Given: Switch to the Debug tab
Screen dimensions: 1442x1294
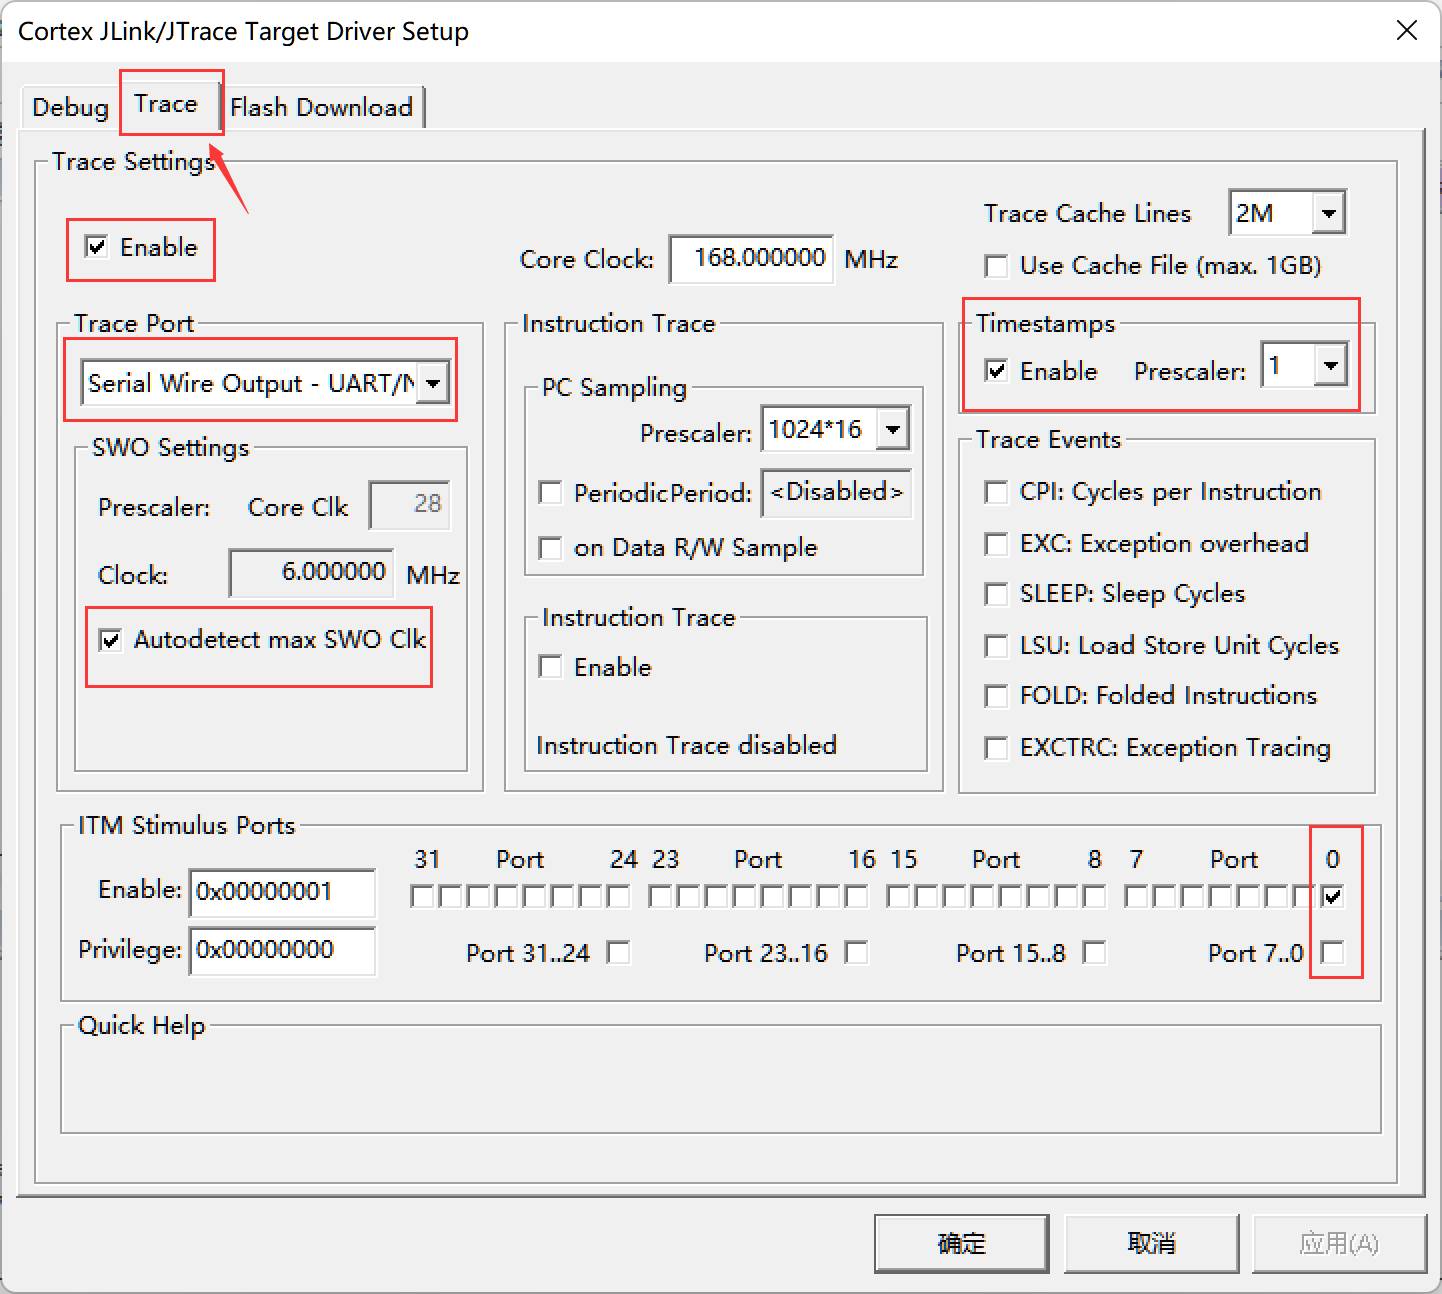Looking at the screenshot, I should click(x=70, y=107).
